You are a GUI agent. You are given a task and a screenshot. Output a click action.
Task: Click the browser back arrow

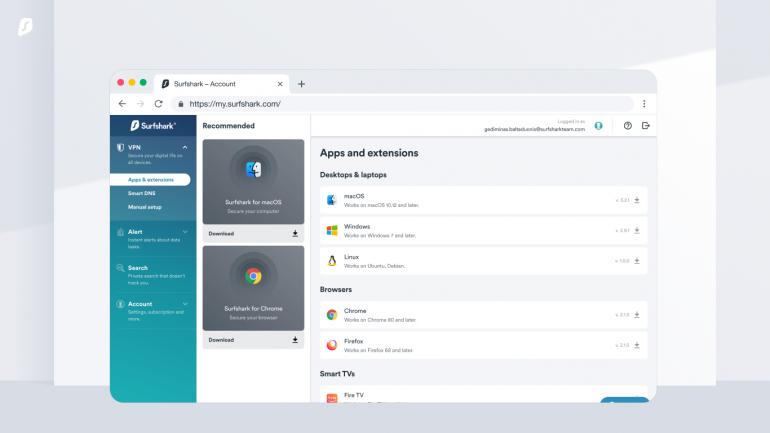(122, 104)
